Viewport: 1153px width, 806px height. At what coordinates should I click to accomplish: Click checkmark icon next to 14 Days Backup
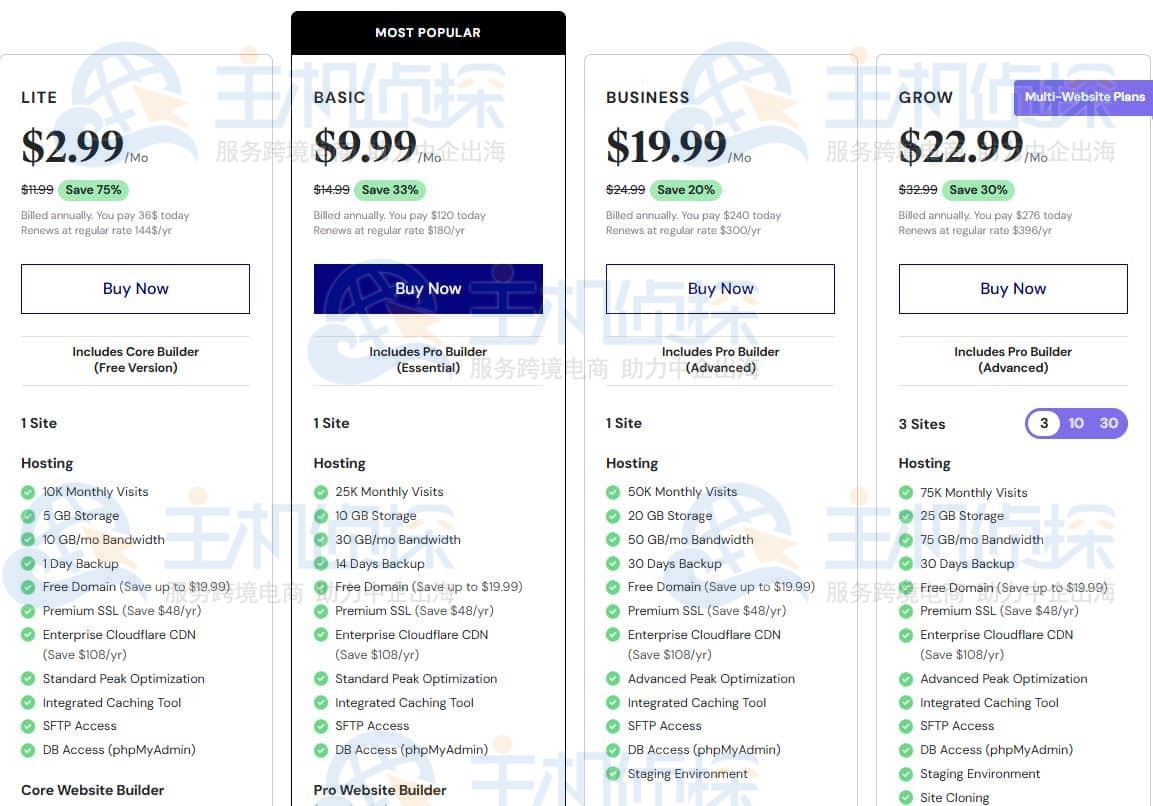point(321,564)
